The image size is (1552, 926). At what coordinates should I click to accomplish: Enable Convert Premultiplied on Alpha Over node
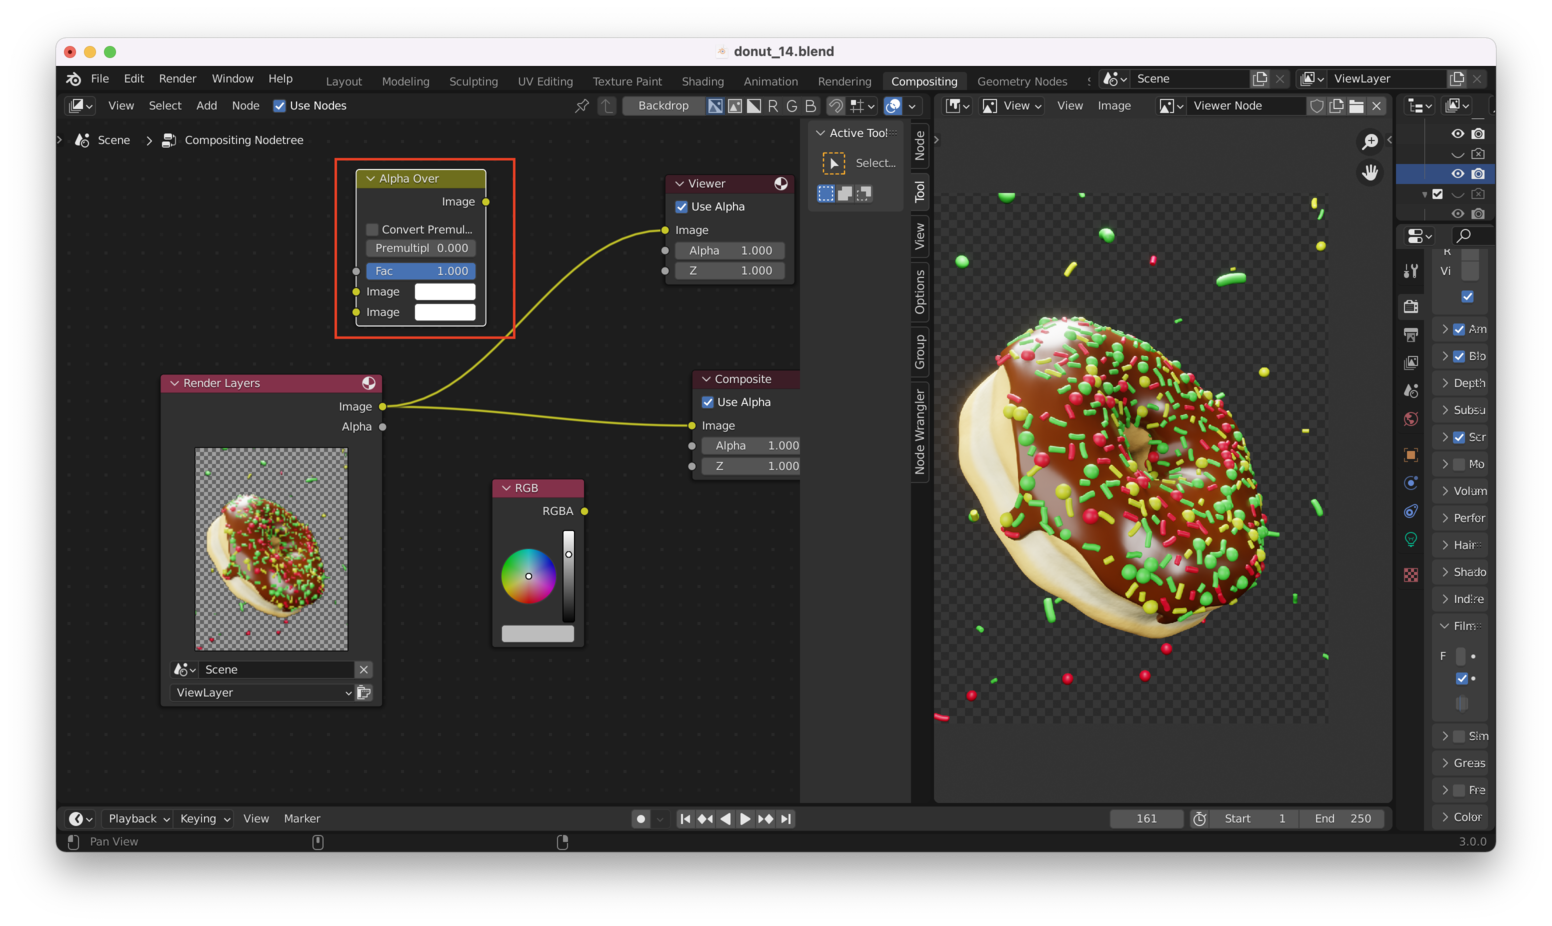point(372,230)
